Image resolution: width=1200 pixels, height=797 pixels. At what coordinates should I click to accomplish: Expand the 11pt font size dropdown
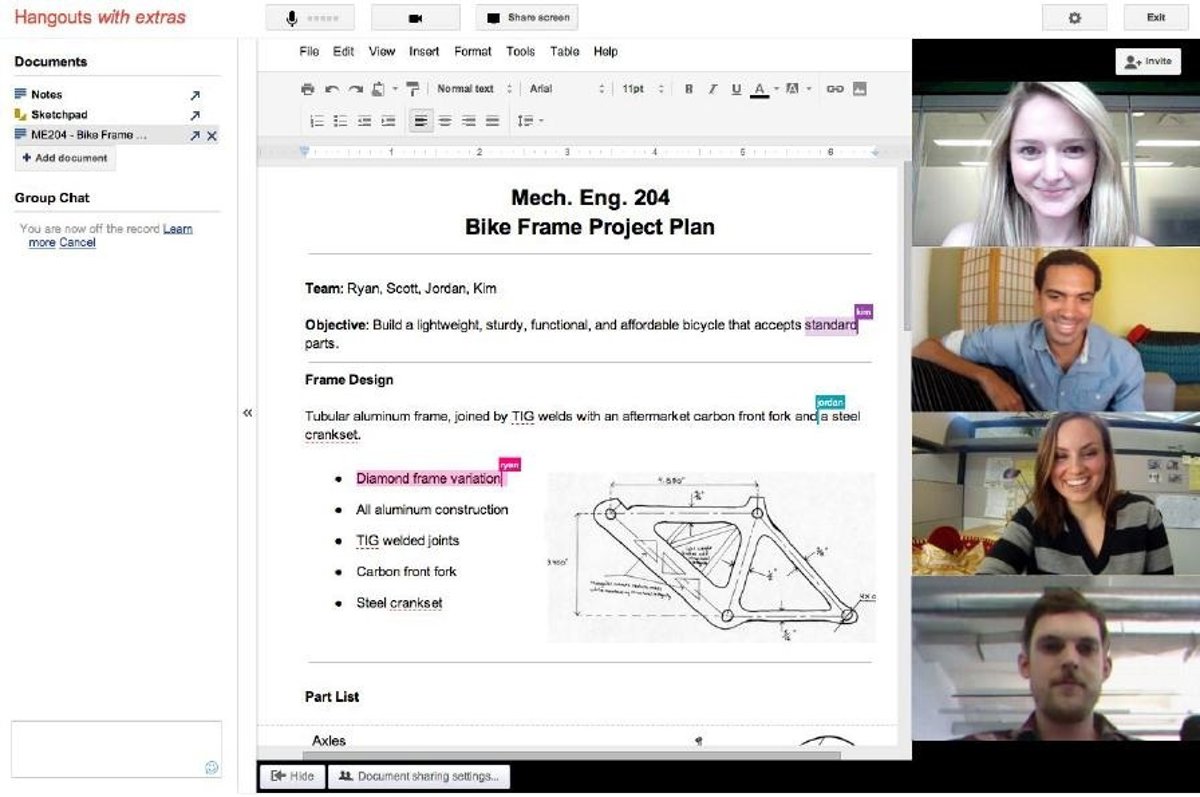pos(642,89)
